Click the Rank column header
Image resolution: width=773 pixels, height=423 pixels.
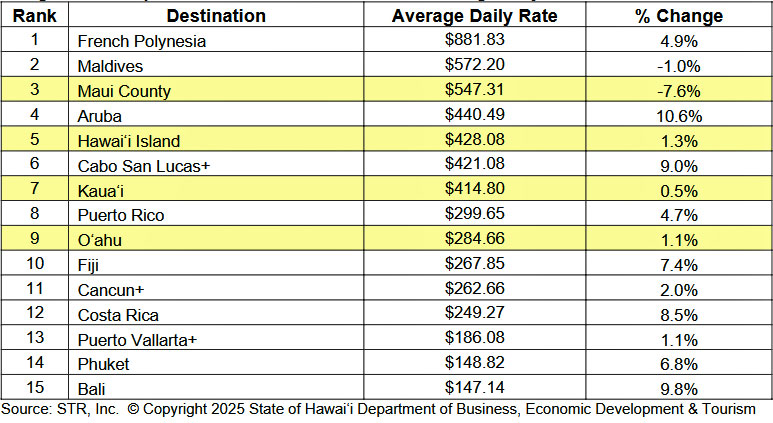(34, 16)
